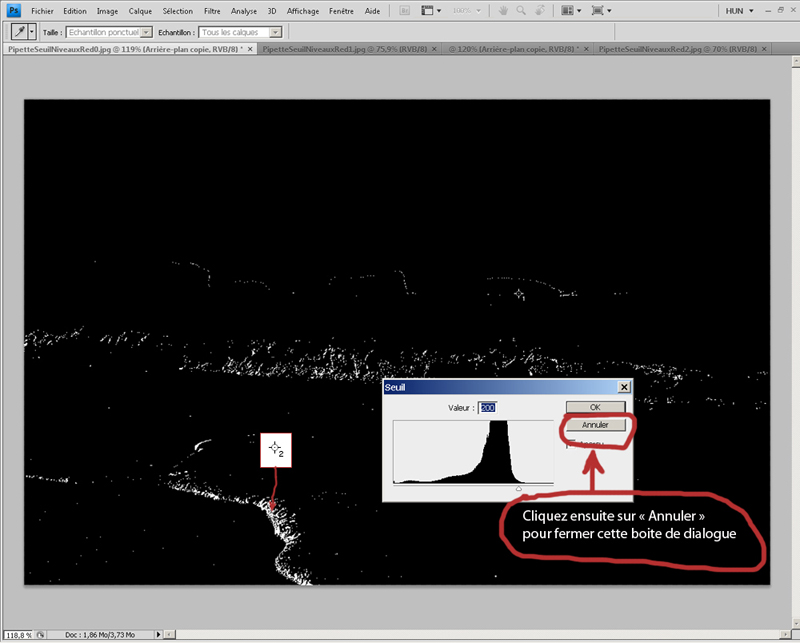Click the Photoshop Ps logo icon

(x=13, y=10)
